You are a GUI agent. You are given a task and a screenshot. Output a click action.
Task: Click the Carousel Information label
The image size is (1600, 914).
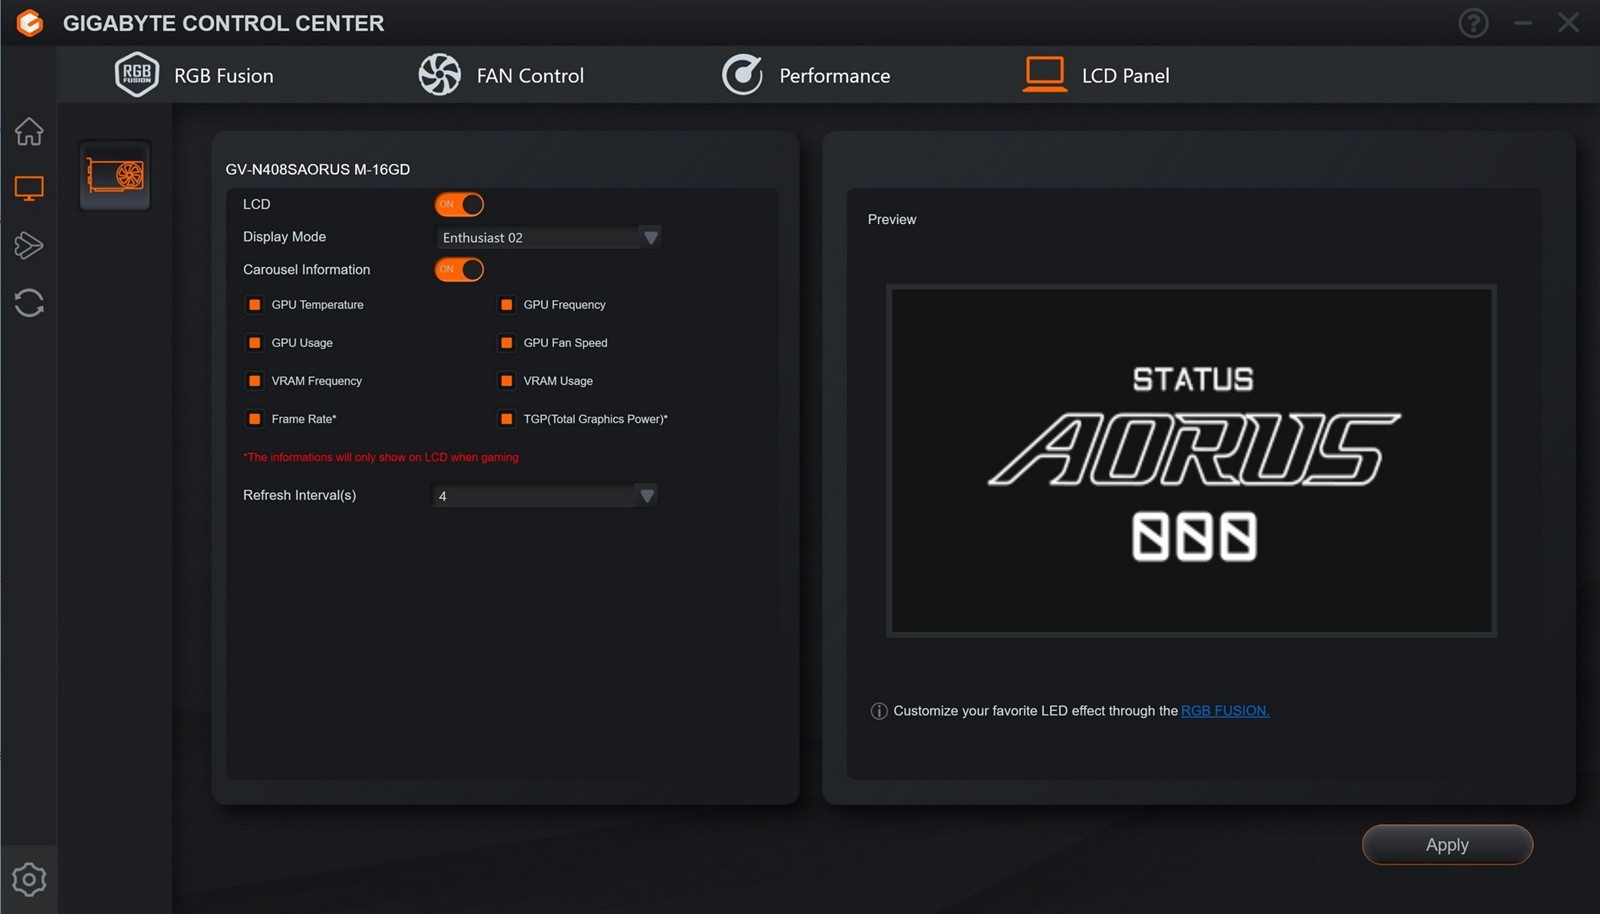(x=306, y=270)
